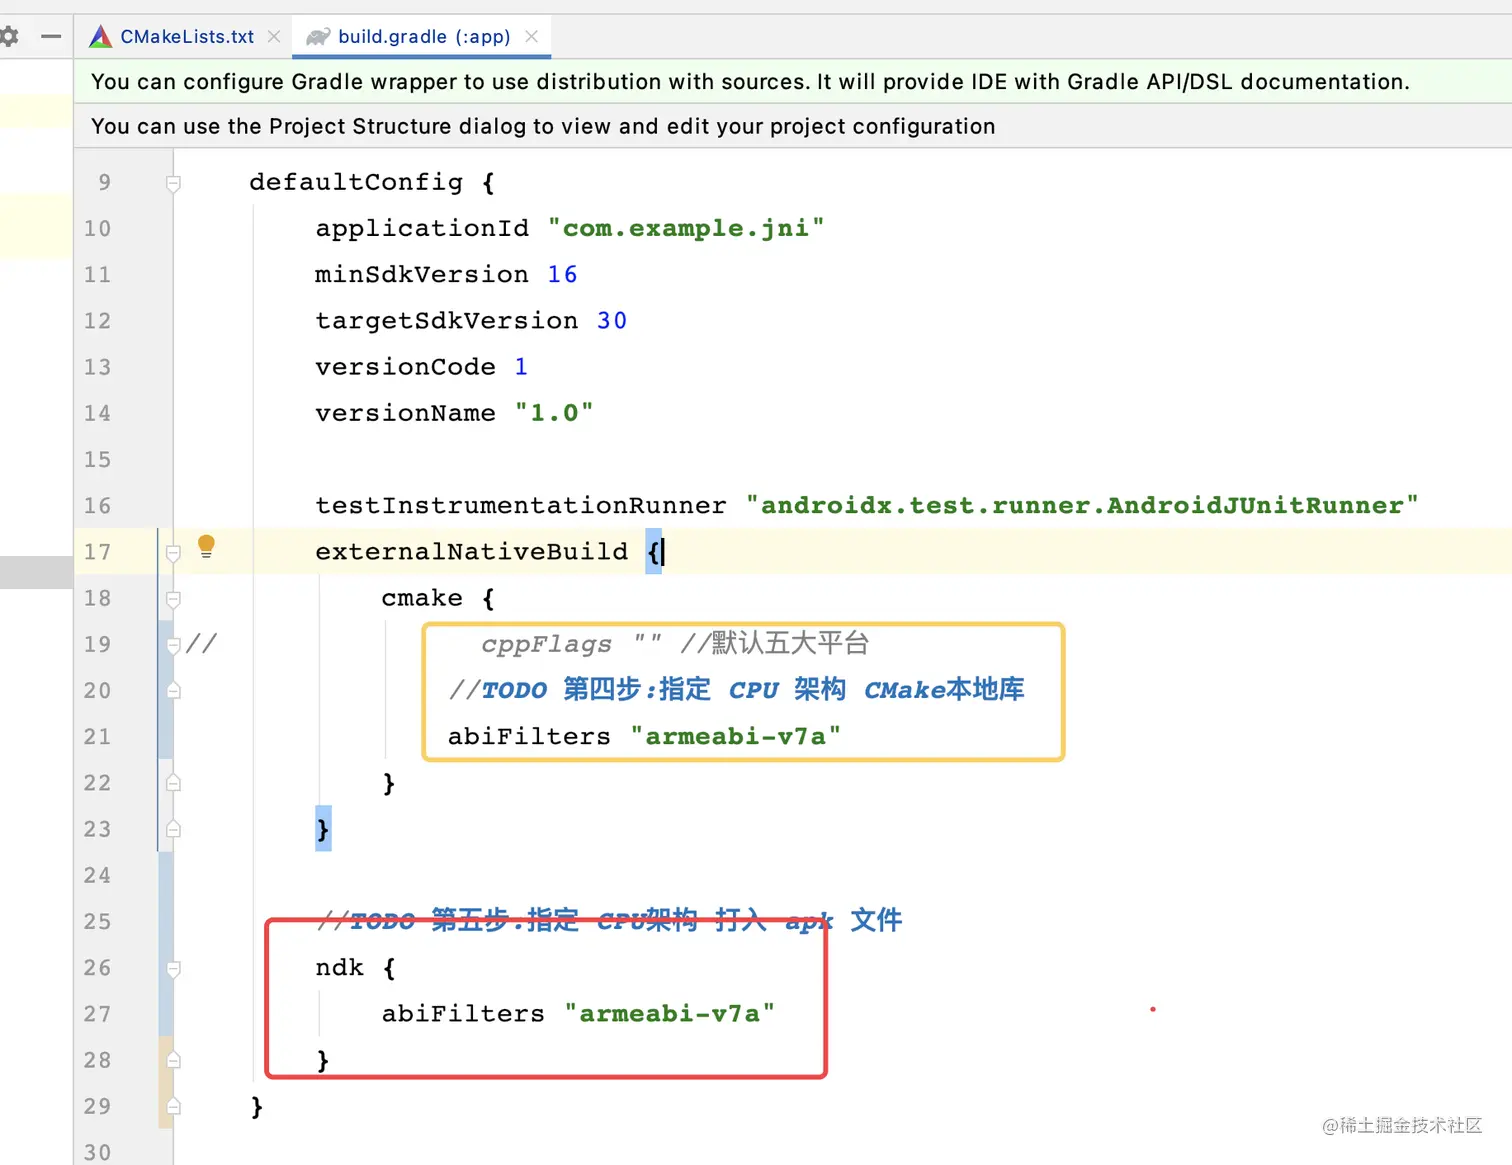Screen dimensions: 1512x1165
Task: Click the targetSdkVersion value 30
Action: (612, 320)
